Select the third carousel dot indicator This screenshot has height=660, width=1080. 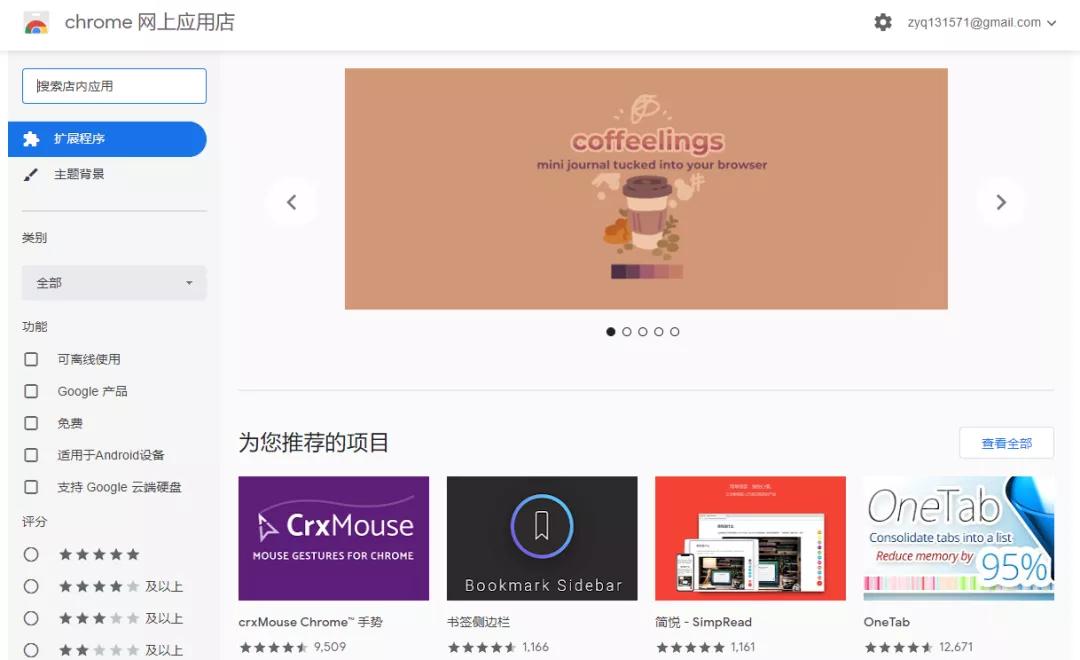[x=643, y=331]
